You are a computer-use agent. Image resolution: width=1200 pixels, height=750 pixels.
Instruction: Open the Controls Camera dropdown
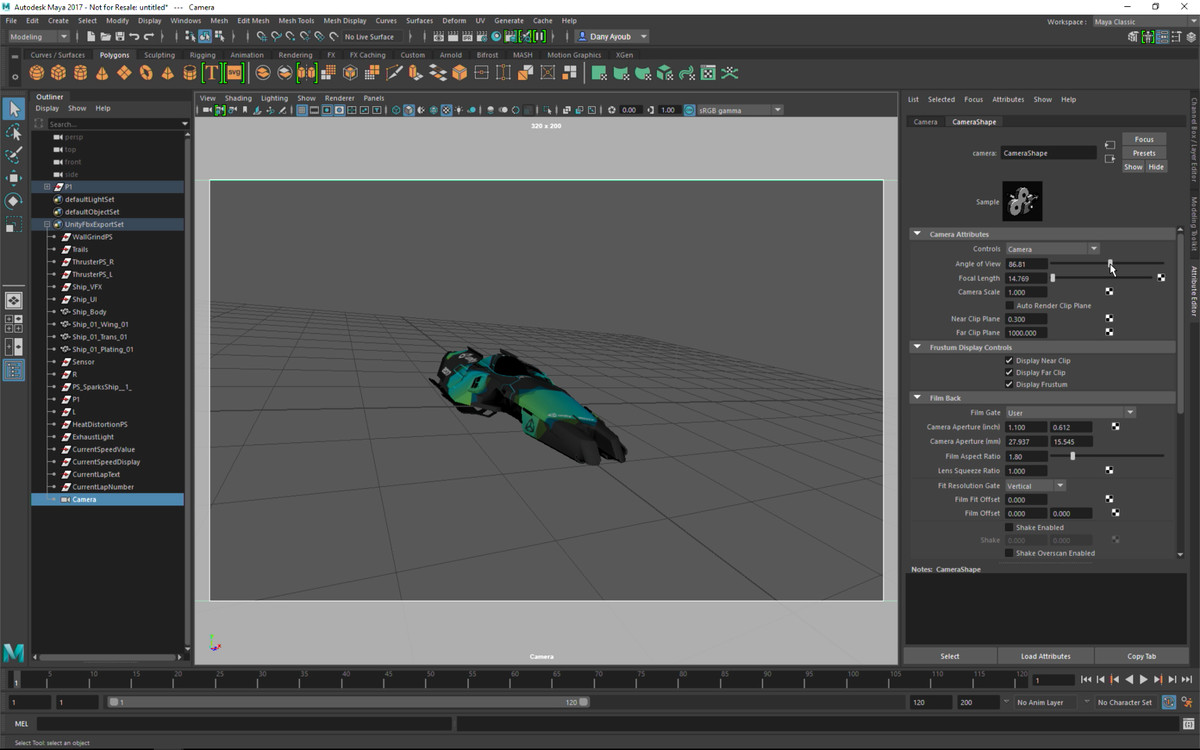pos(1052,249)
